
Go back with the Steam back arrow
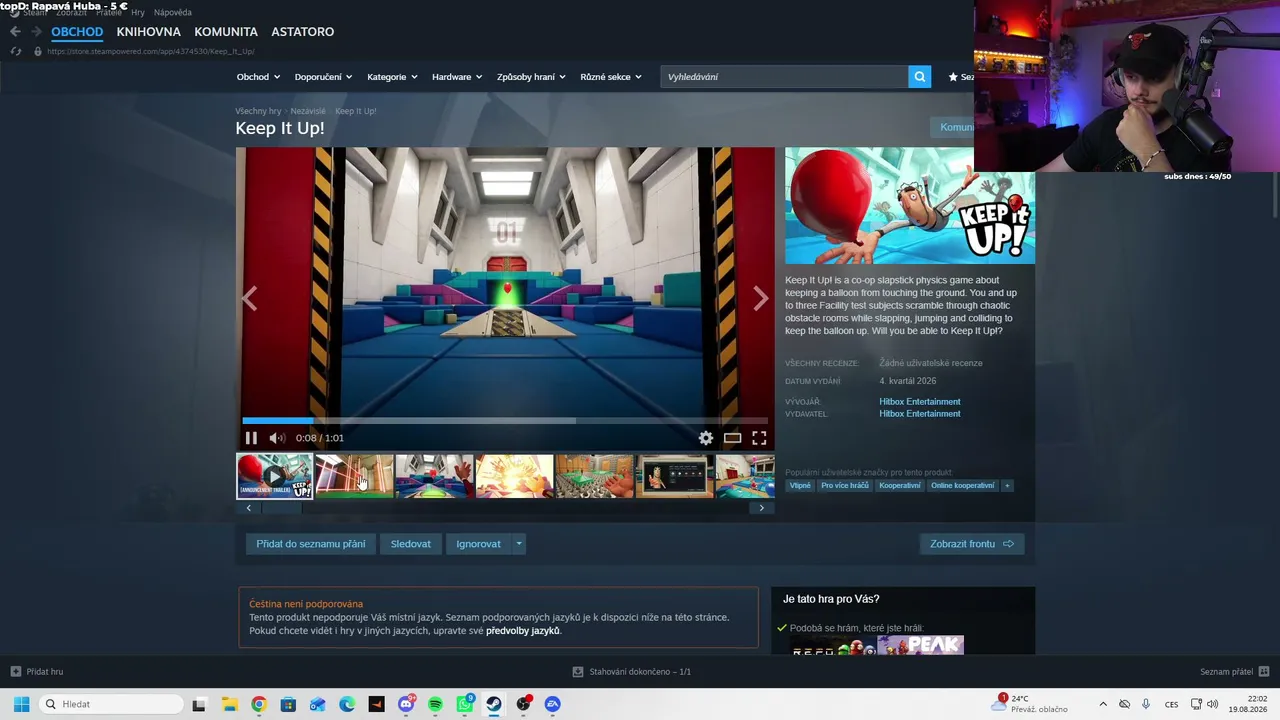(15, 32)
